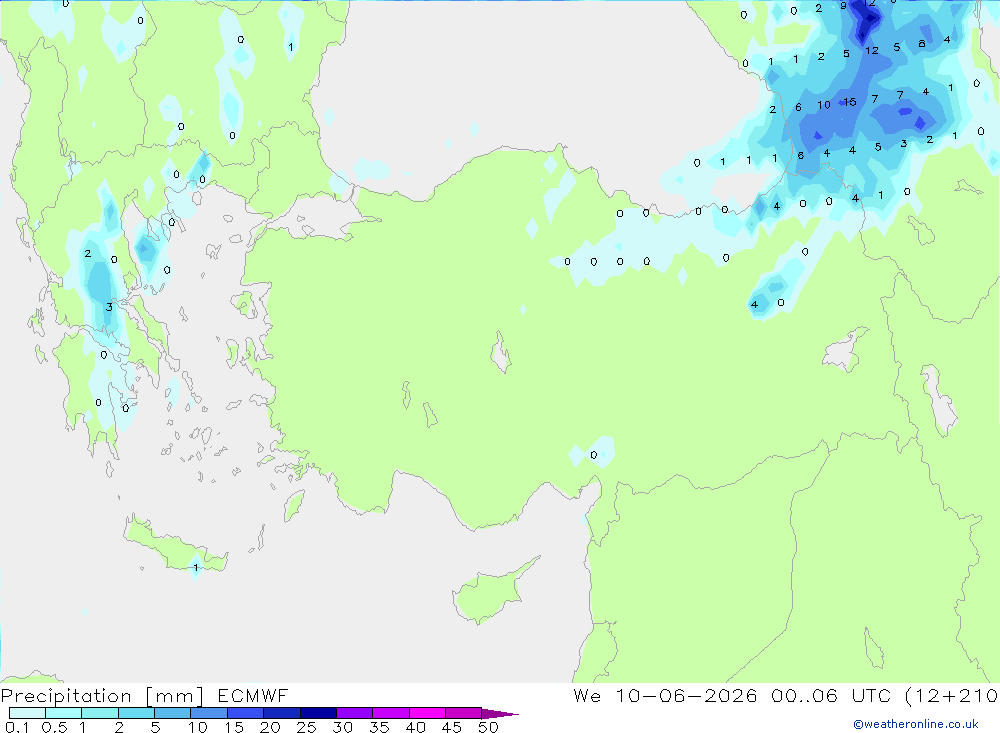Click the '40' legend label
1000x733 pixels.
(x=415, y=727)
